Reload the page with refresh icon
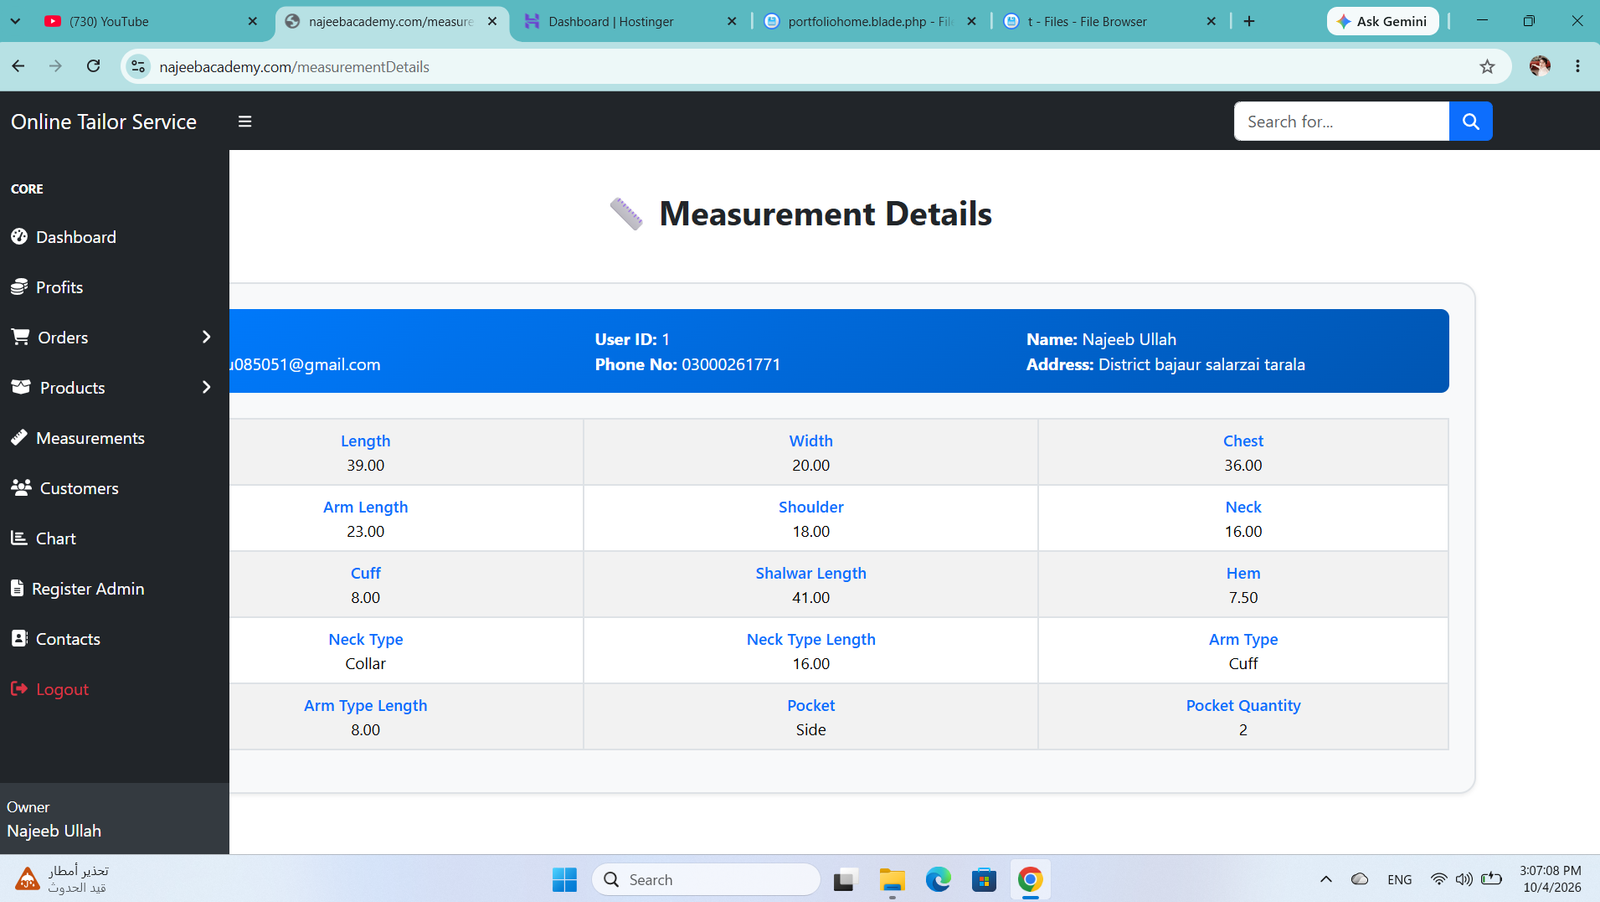 coord(93,66)
